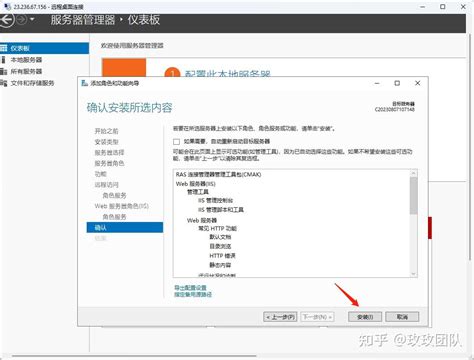
Task: Enable the auto-restart target server checkbox
Action: pos(176,142)
